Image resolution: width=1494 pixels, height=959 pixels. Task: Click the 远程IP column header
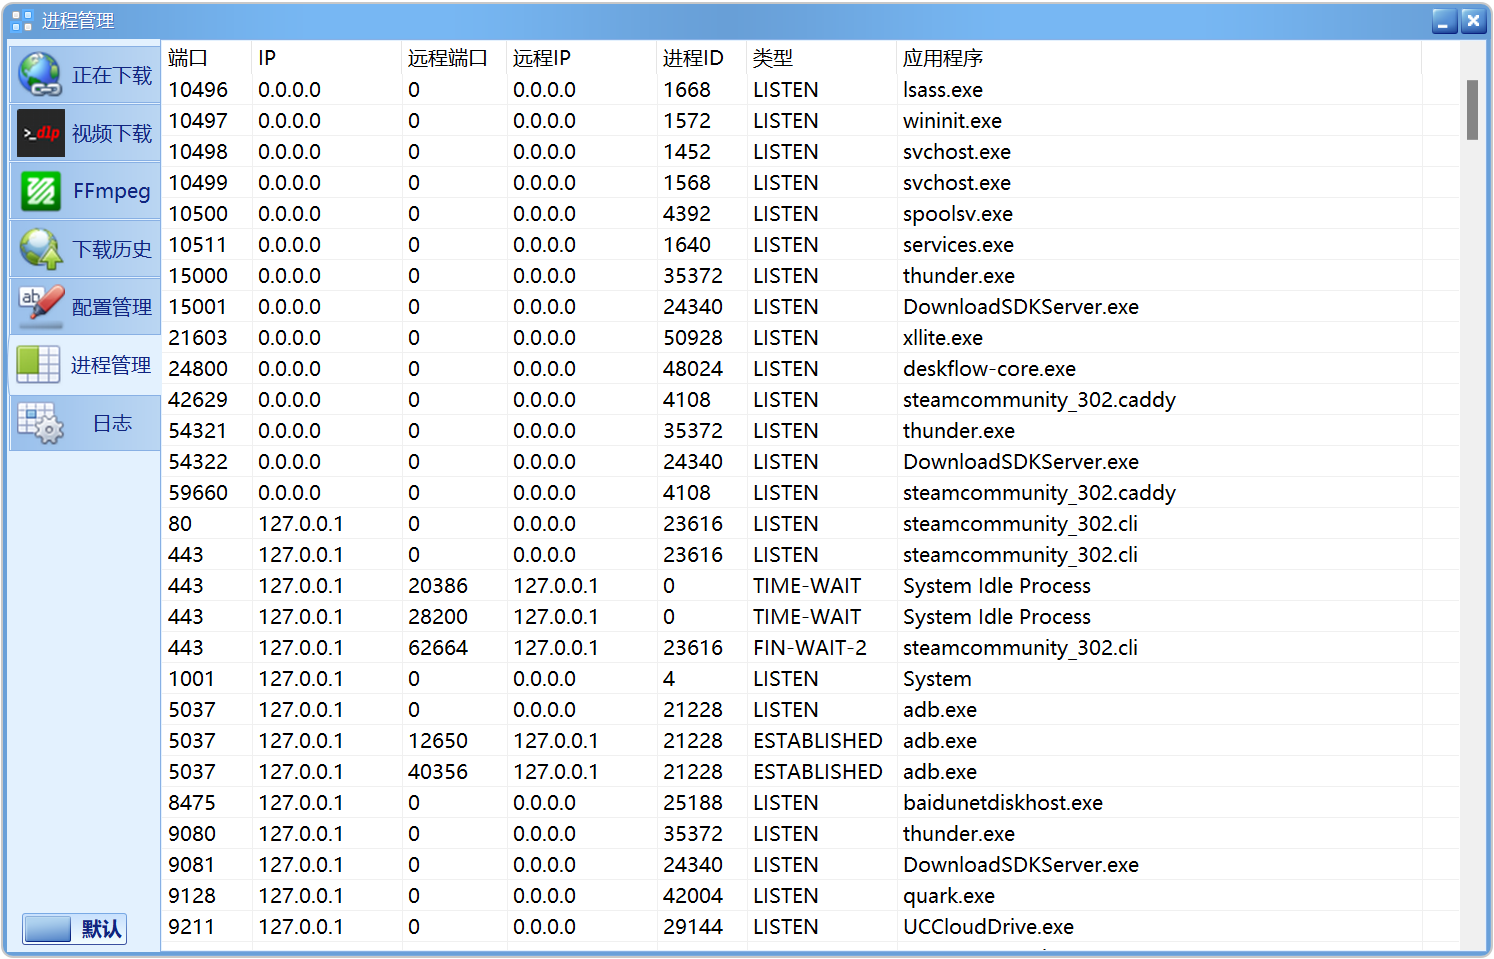pyautogui.click(x=582, y=58)
